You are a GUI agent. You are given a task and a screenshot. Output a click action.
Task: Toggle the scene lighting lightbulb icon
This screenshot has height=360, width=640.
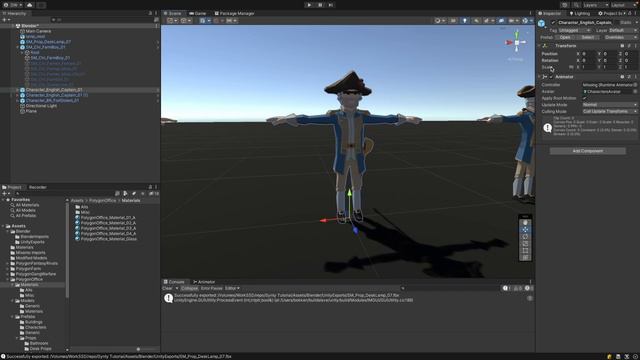click(464, 20)
